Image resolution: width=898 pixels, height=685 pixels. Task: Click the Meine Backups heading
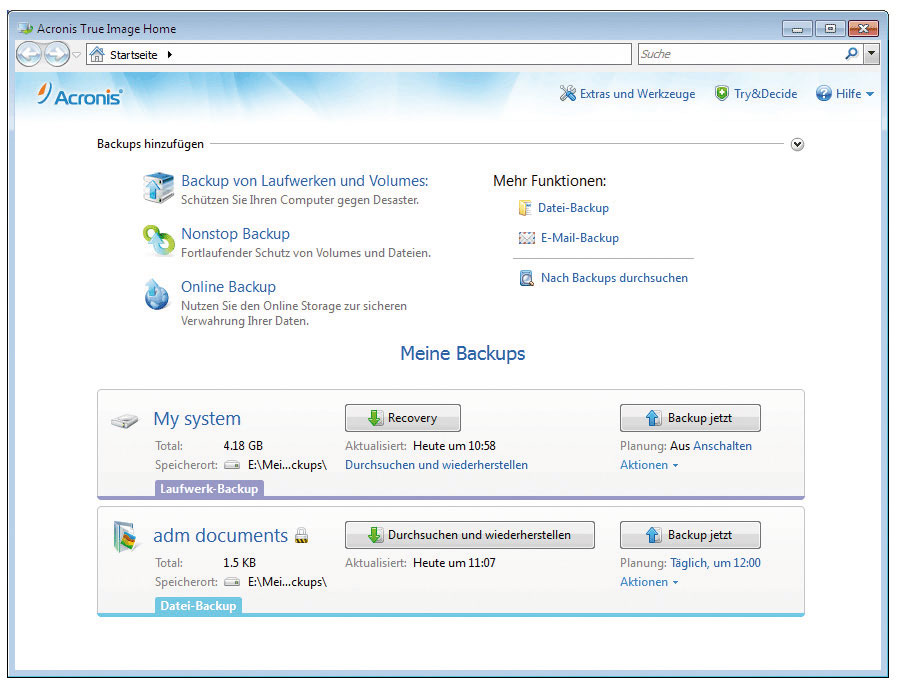click(463, 353)
